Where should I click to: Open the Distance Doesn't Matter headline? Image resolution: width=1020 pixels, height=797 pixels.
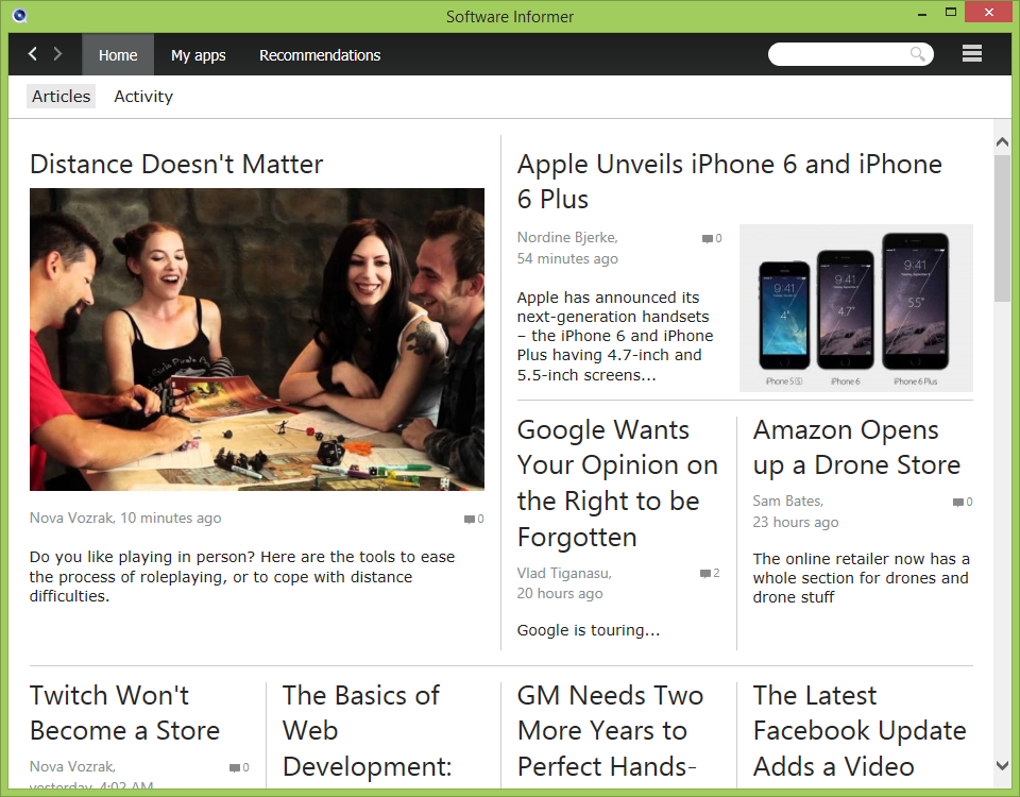[176, 164]
